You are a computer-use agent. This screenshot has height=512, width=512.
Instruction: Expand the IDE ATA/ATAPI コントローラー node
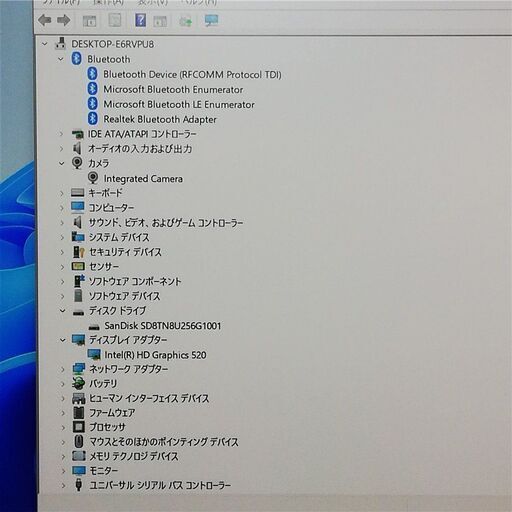click(x=61, y=134)
